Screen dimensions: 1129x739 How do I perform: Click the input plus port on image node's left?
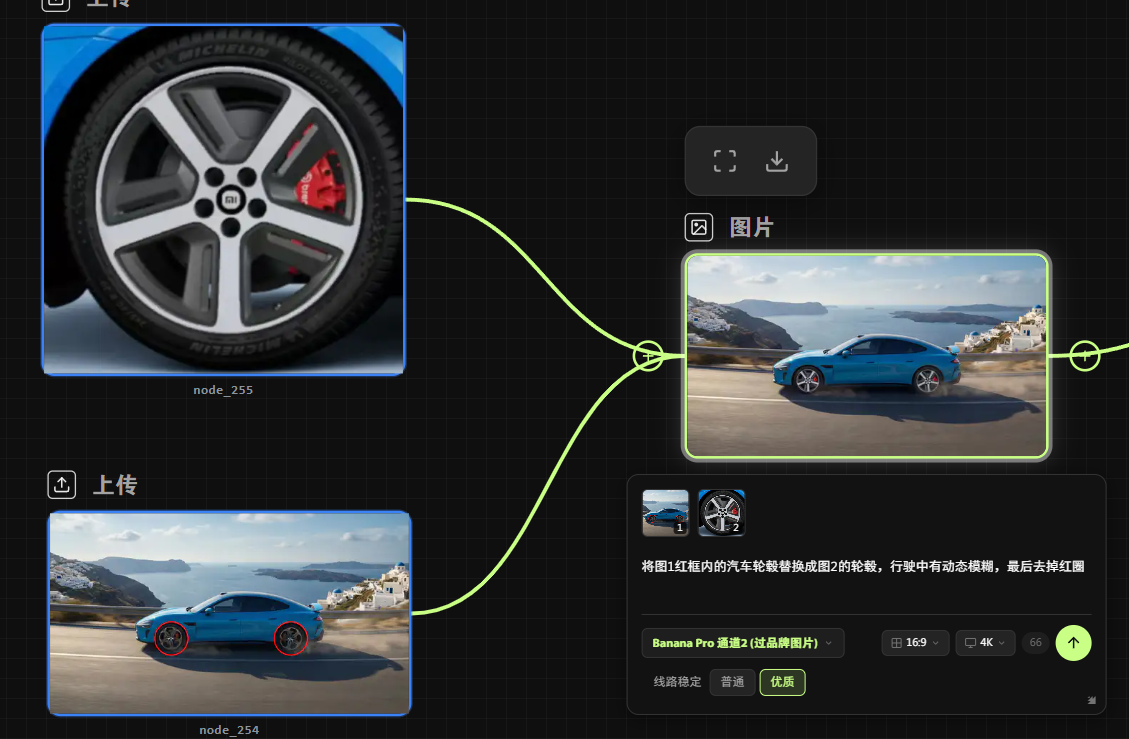point(648,355)
